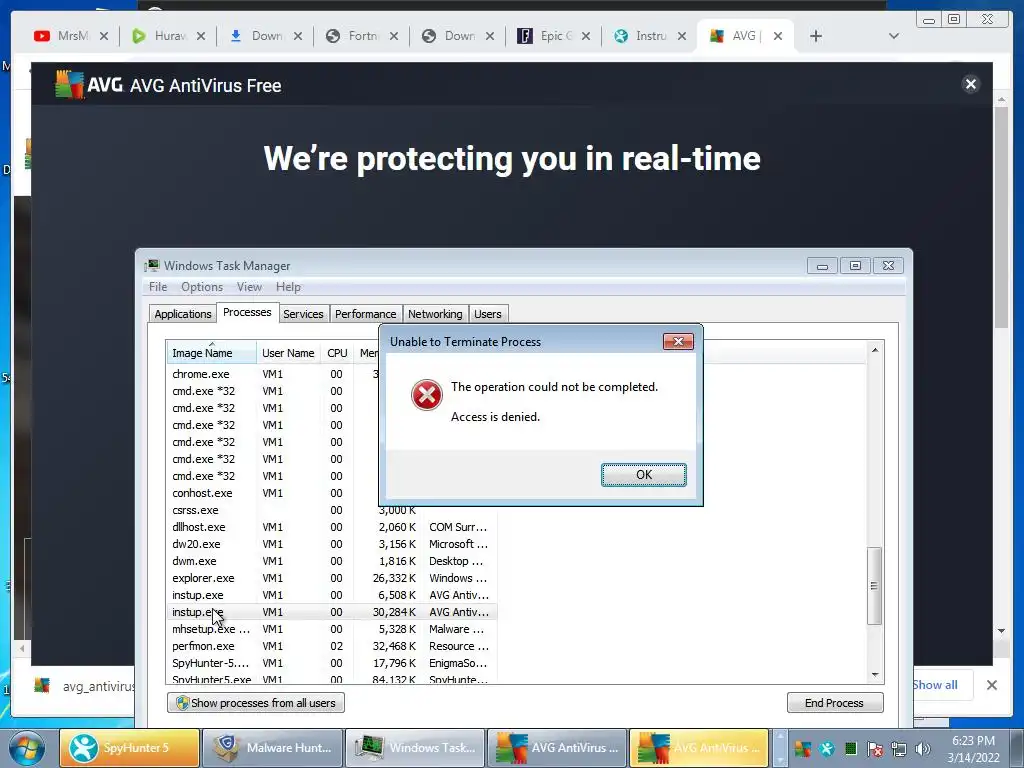Open a new browser tab with plus
The width and height of the screenshot is (1024, 768).
pos(816,36)
